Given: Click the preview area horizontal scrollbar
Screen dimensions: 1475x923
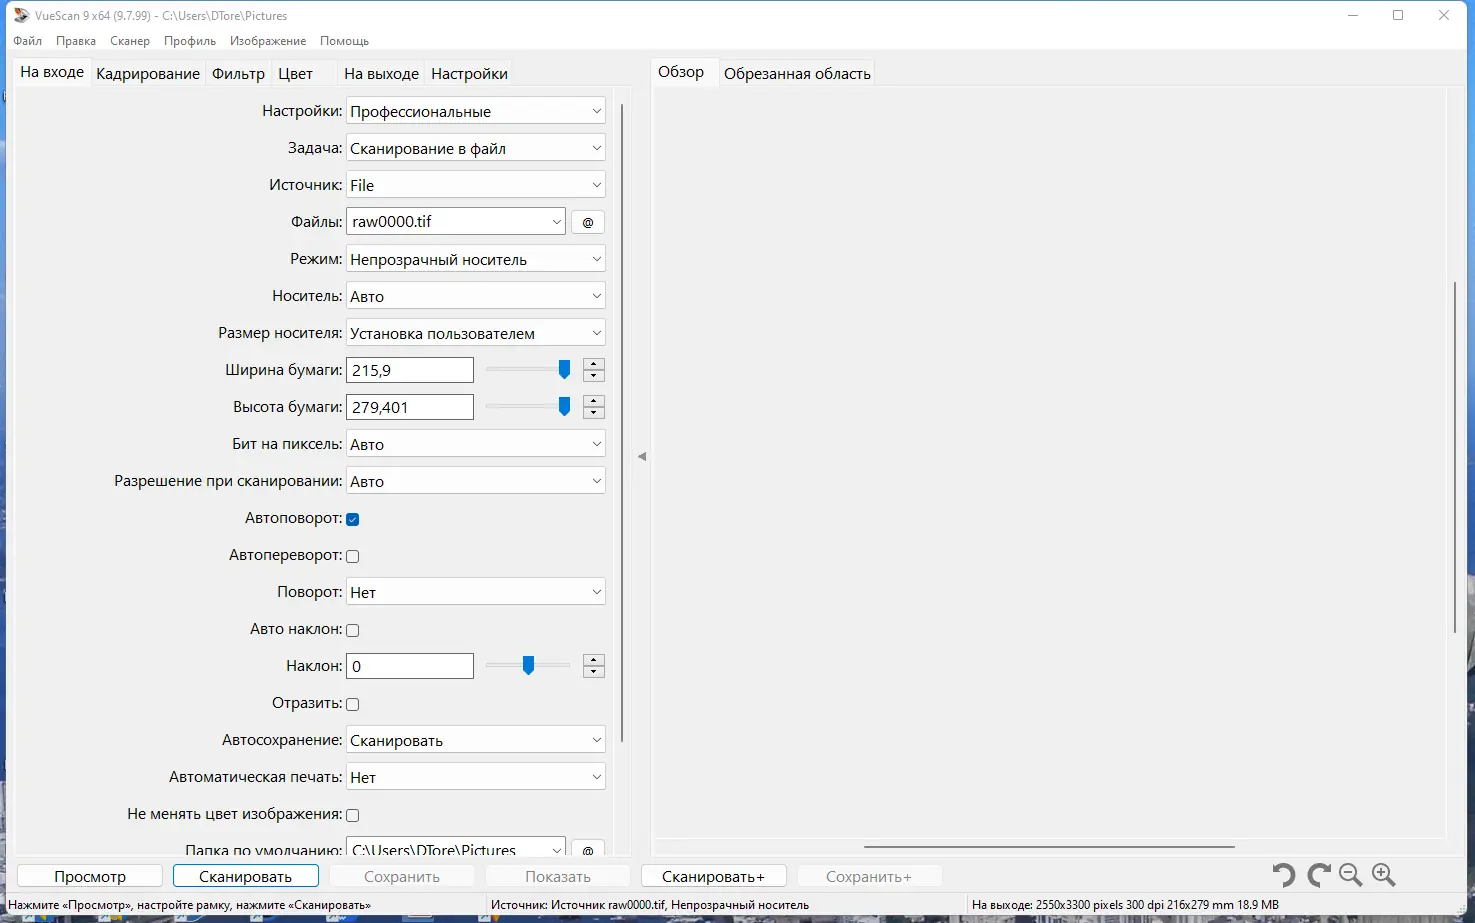Looking at the screenshot, I should point(1049,847).
